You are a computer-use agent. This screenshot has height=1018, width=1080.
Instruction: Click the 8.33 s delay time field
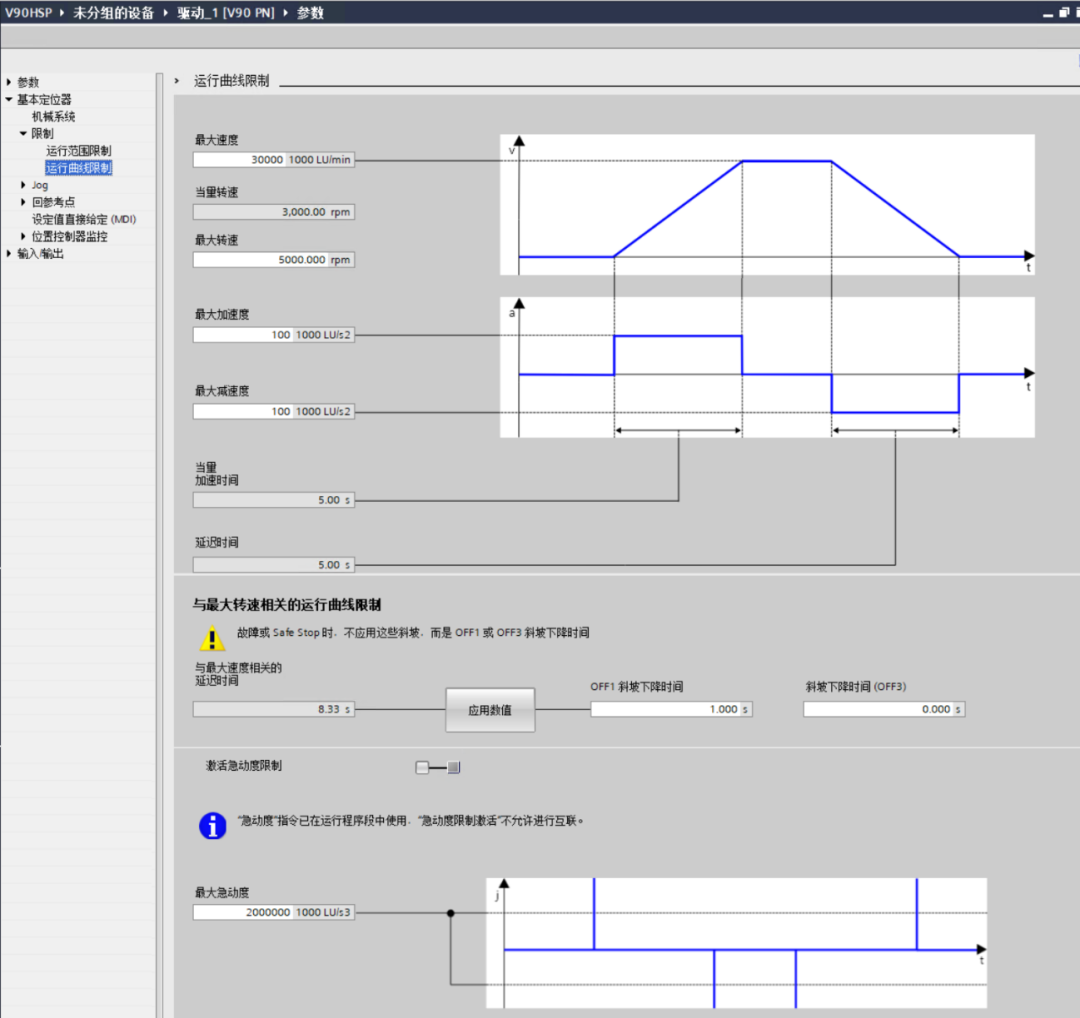tap(273, 709)
